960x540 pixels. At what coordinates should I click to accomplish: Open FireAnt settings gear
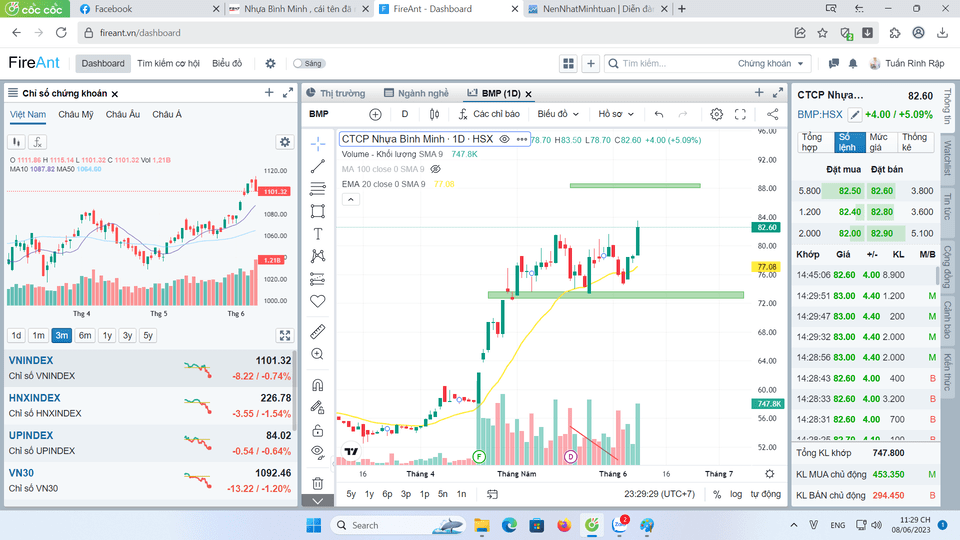270,64
